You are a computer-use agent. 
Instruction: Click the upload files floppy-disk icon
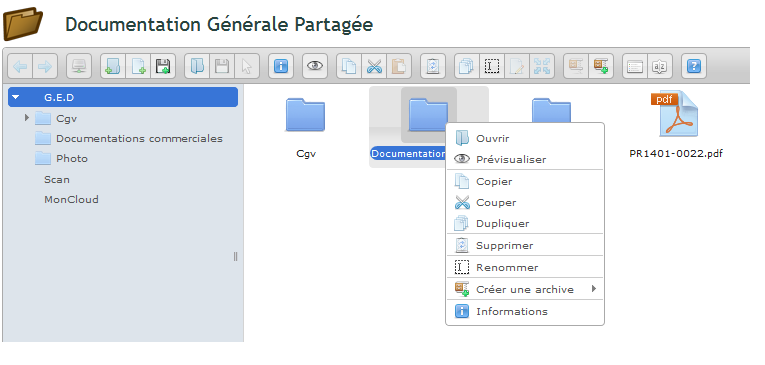(x=163, y=66)
